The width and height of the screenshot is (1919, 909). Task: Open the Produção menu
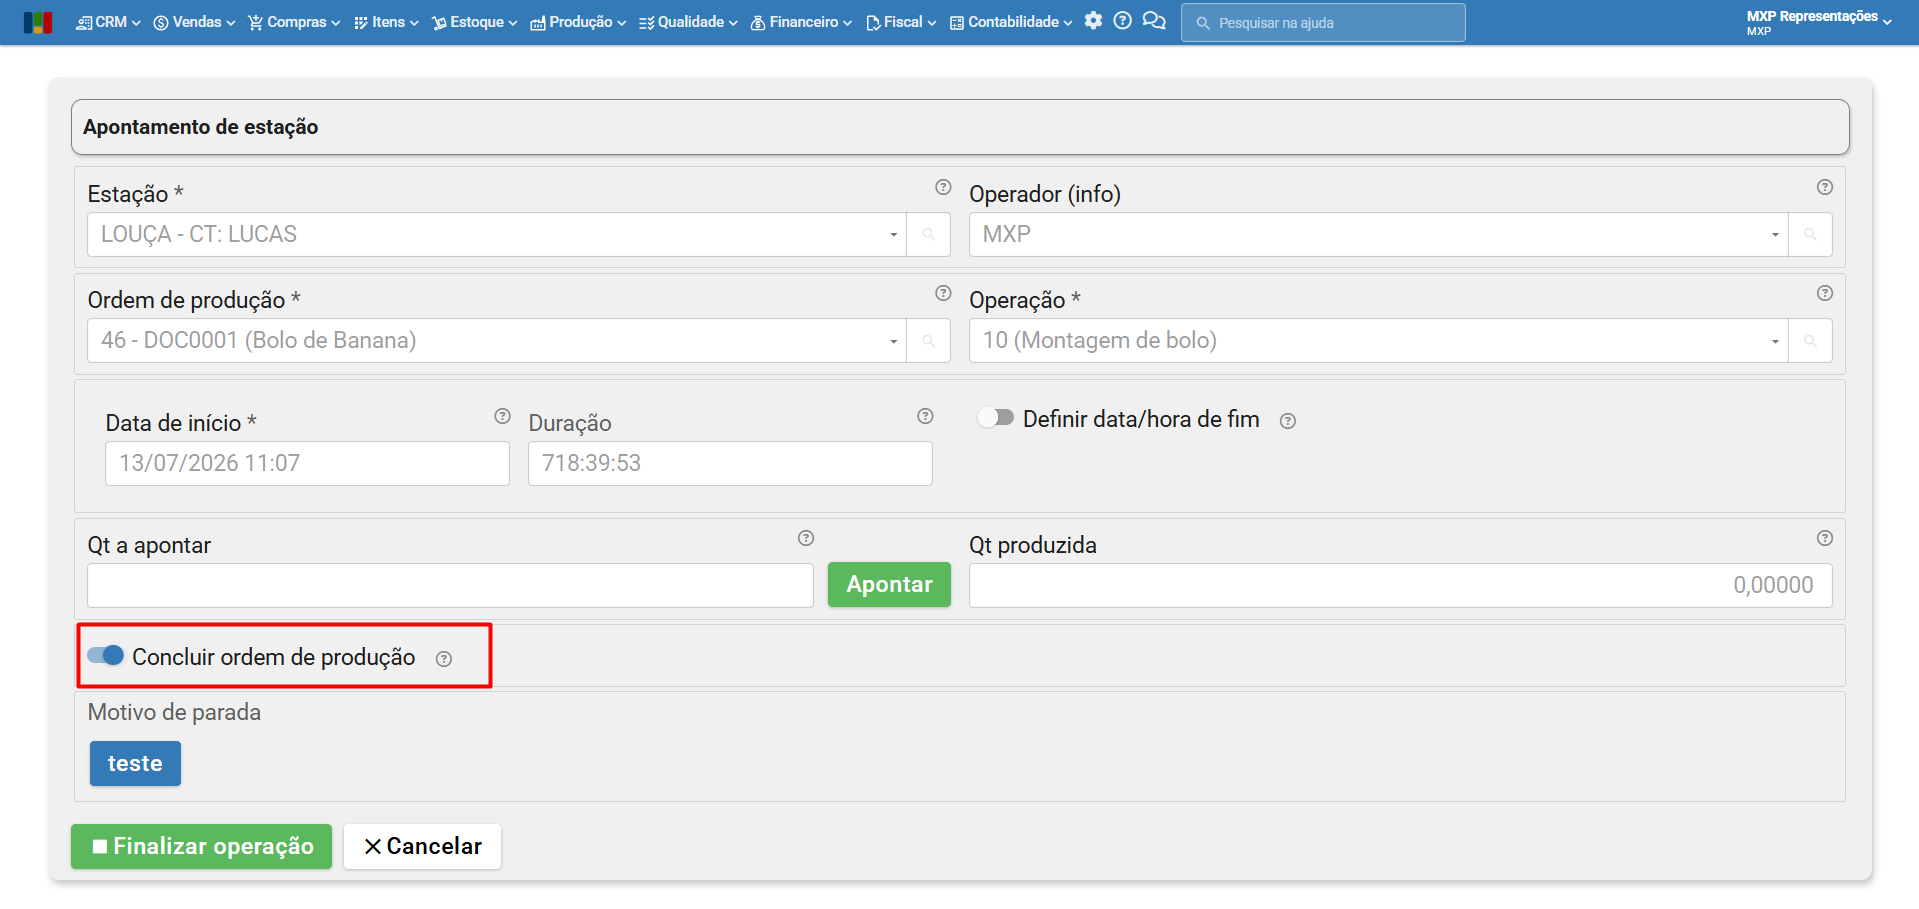point(578,22)
